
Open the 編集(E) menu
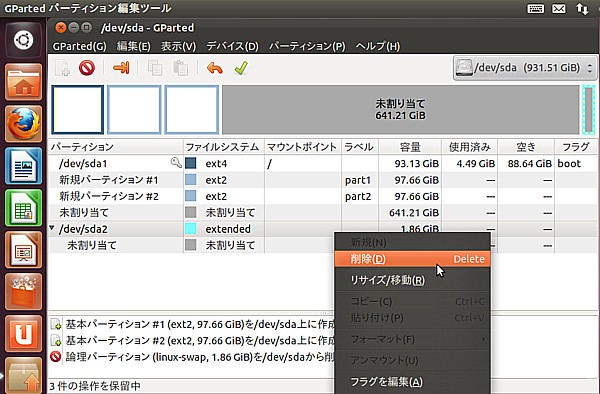point(134,46)
